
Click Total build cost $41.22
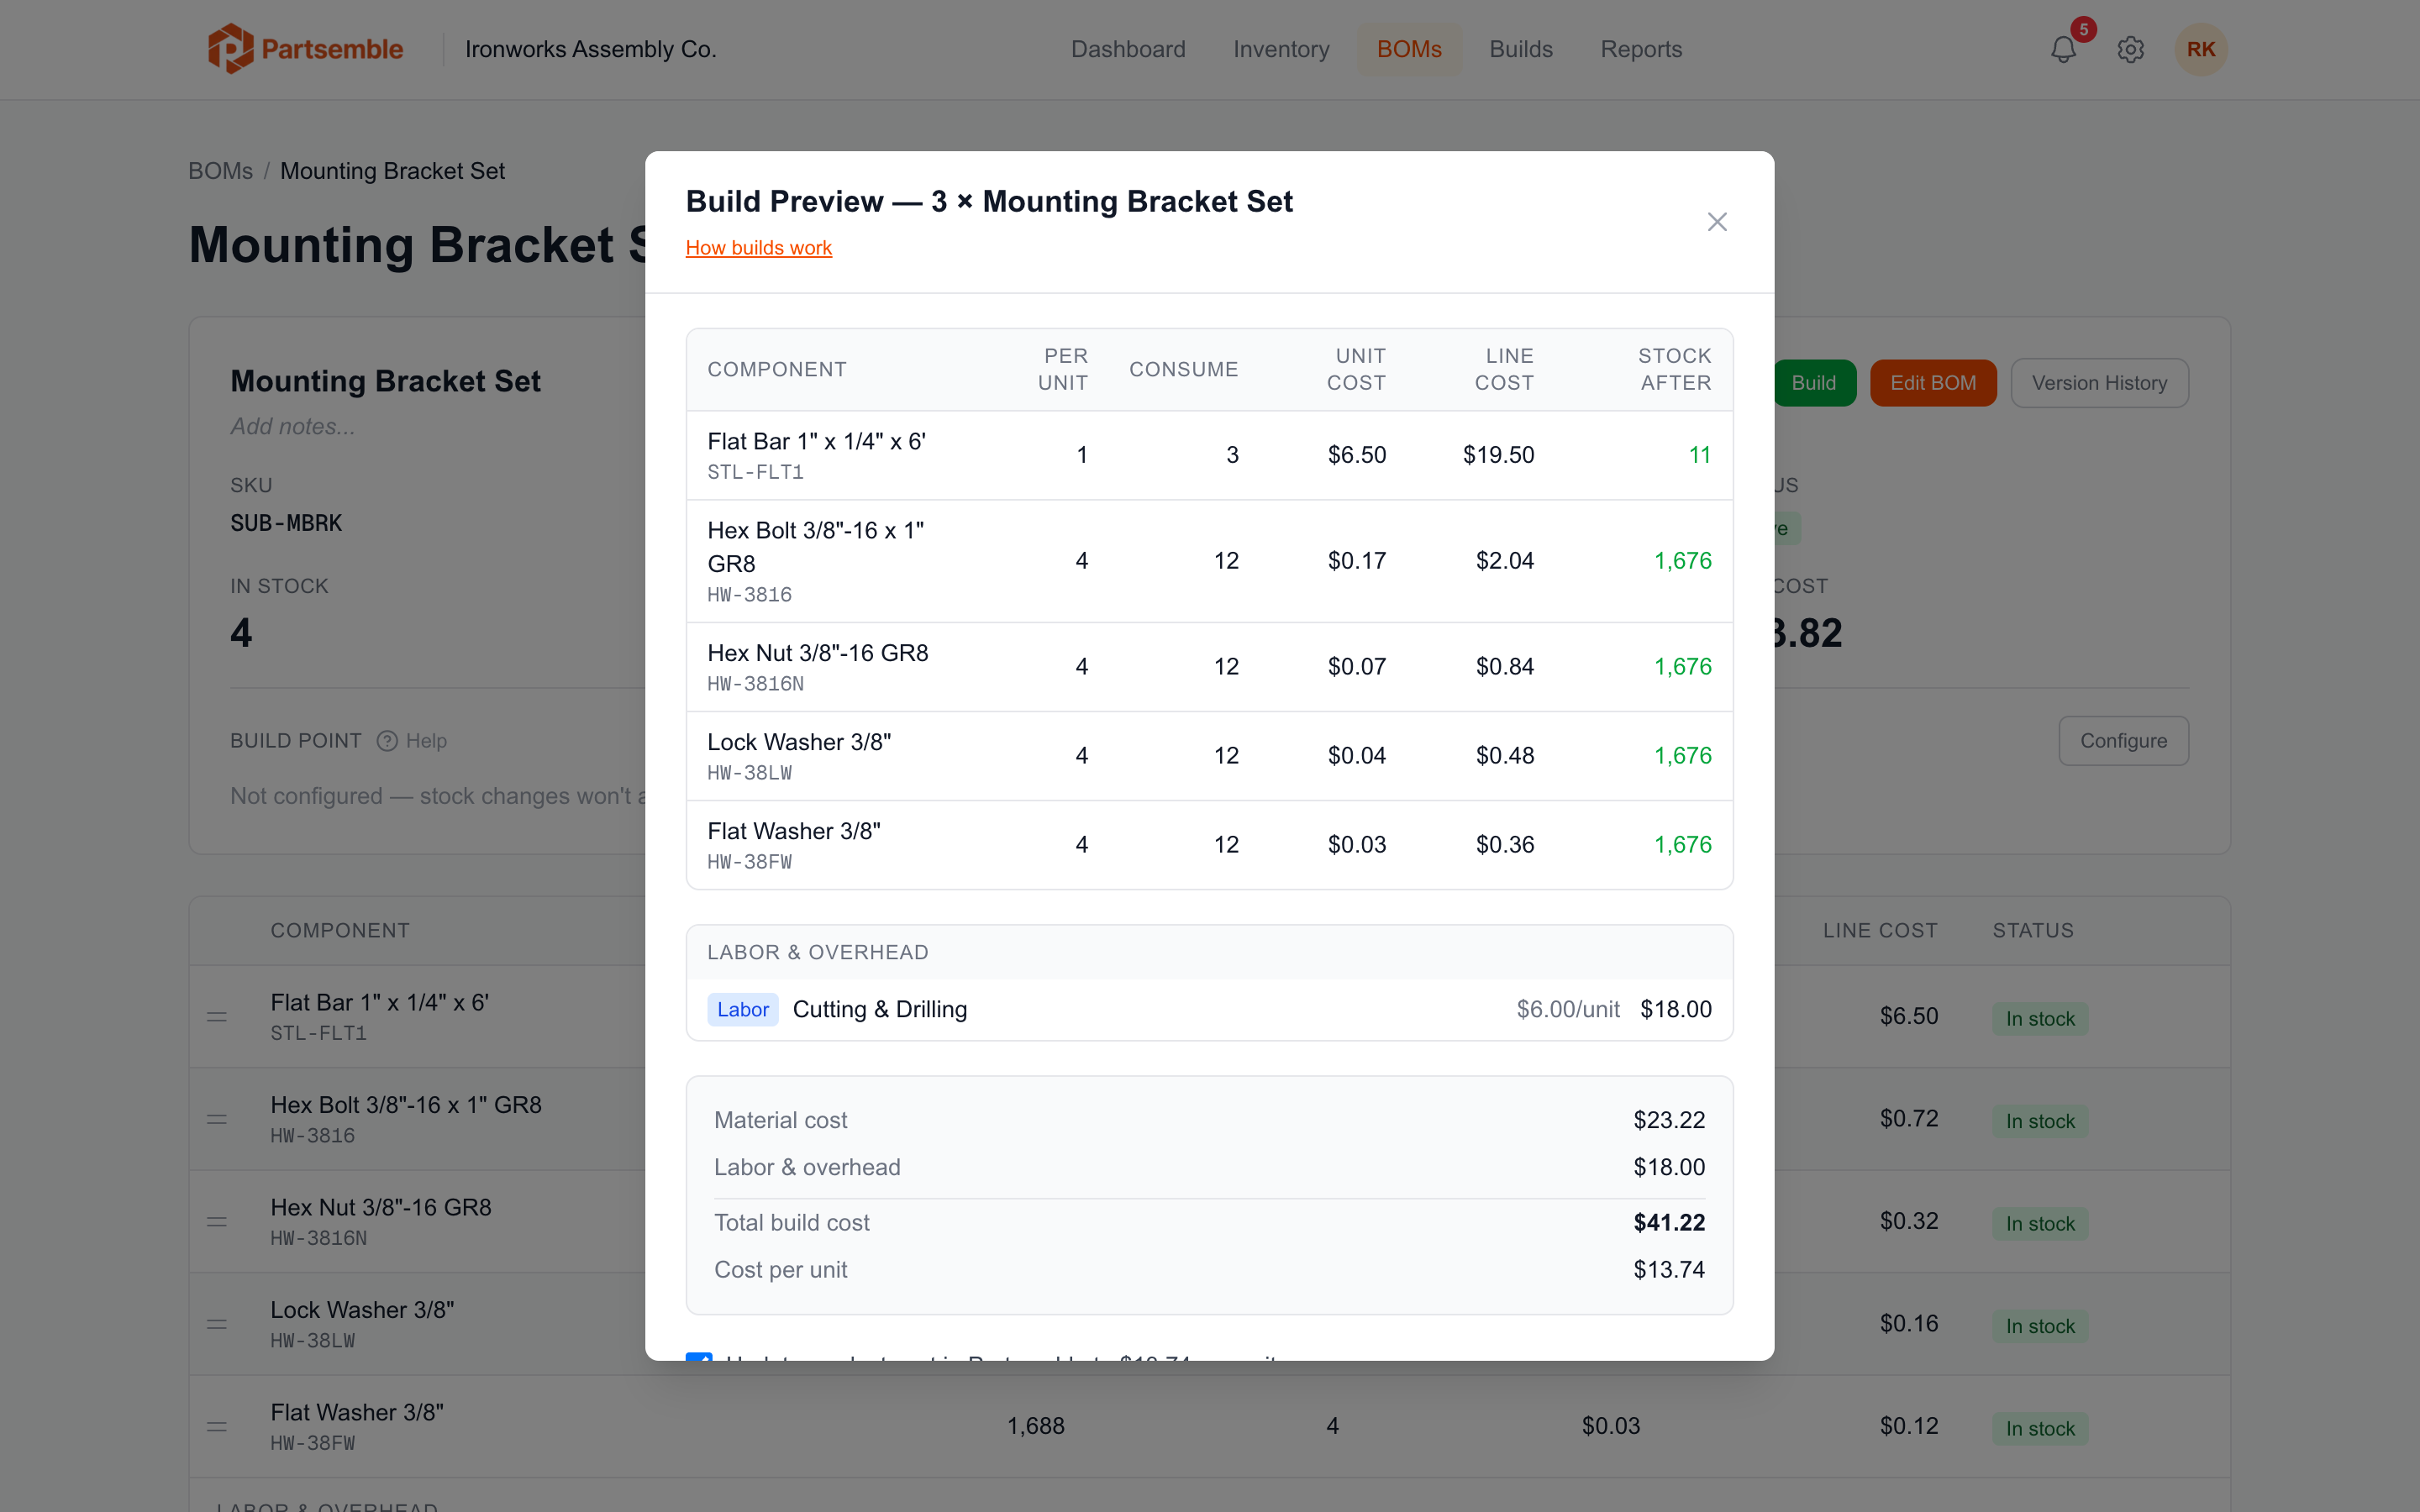[1669, 1223]
